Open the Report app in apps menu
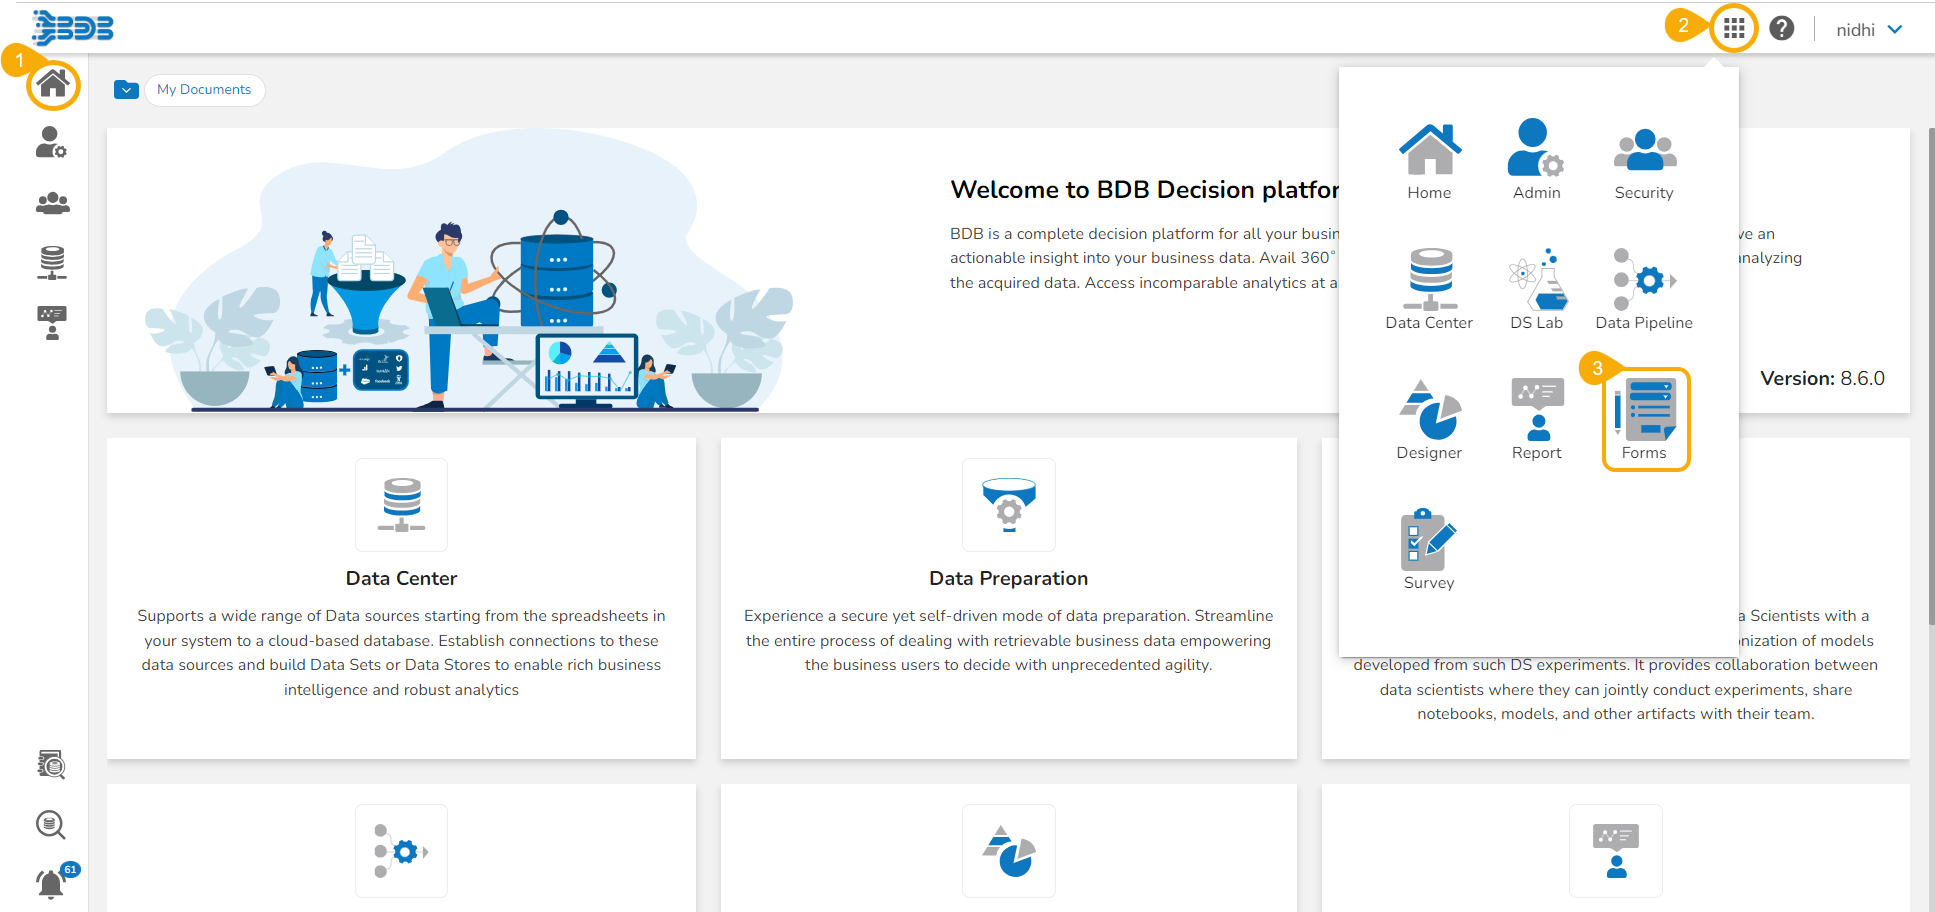This screenshot has height=912, width=1935. tap(1536, 420)
